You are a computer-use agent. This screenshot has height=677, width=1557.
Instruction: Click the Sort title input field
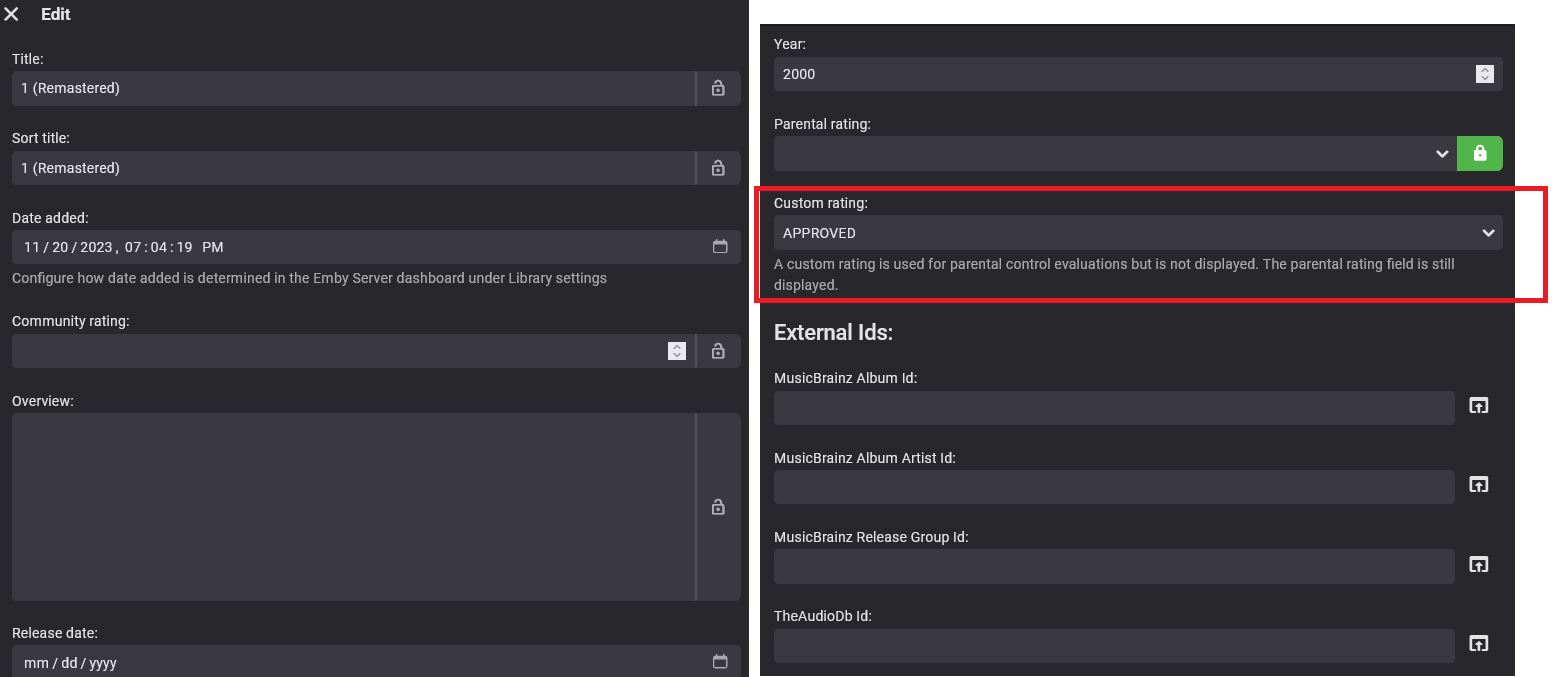tap(350, 168)
